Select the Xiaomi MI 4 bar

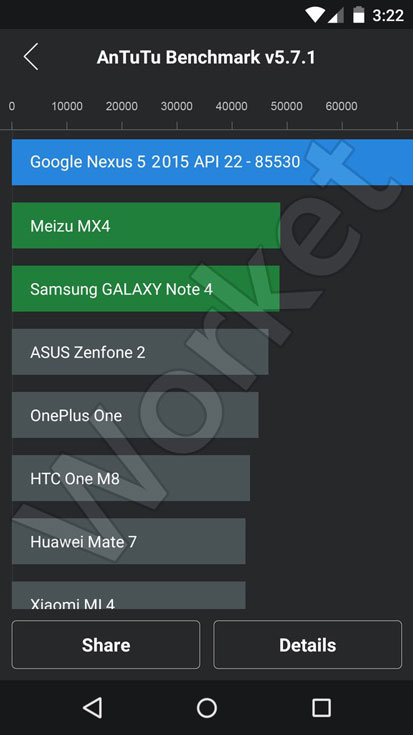[128, 595]
